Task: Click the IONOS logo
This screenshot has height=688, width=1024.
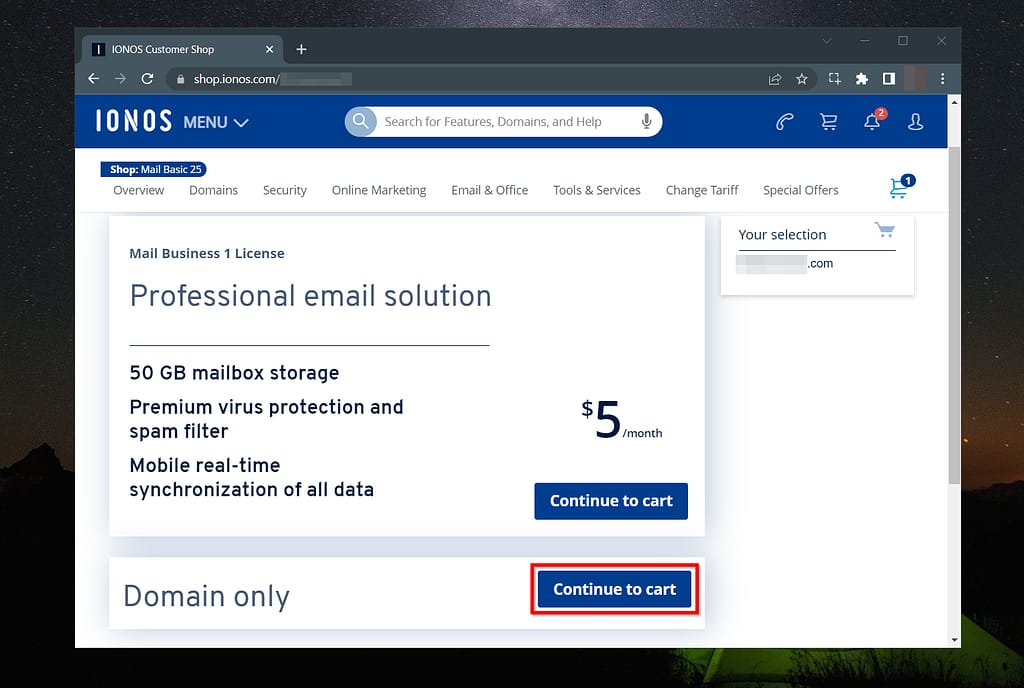Action: pos(134,121)
